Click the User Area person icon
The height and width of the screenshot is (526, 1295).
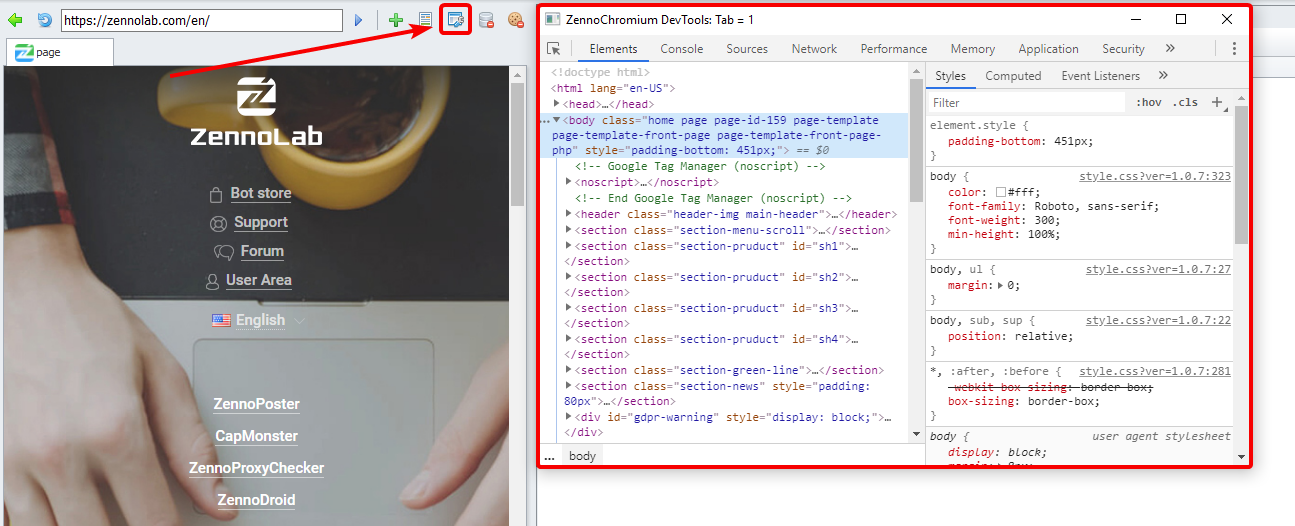point(212,281)
